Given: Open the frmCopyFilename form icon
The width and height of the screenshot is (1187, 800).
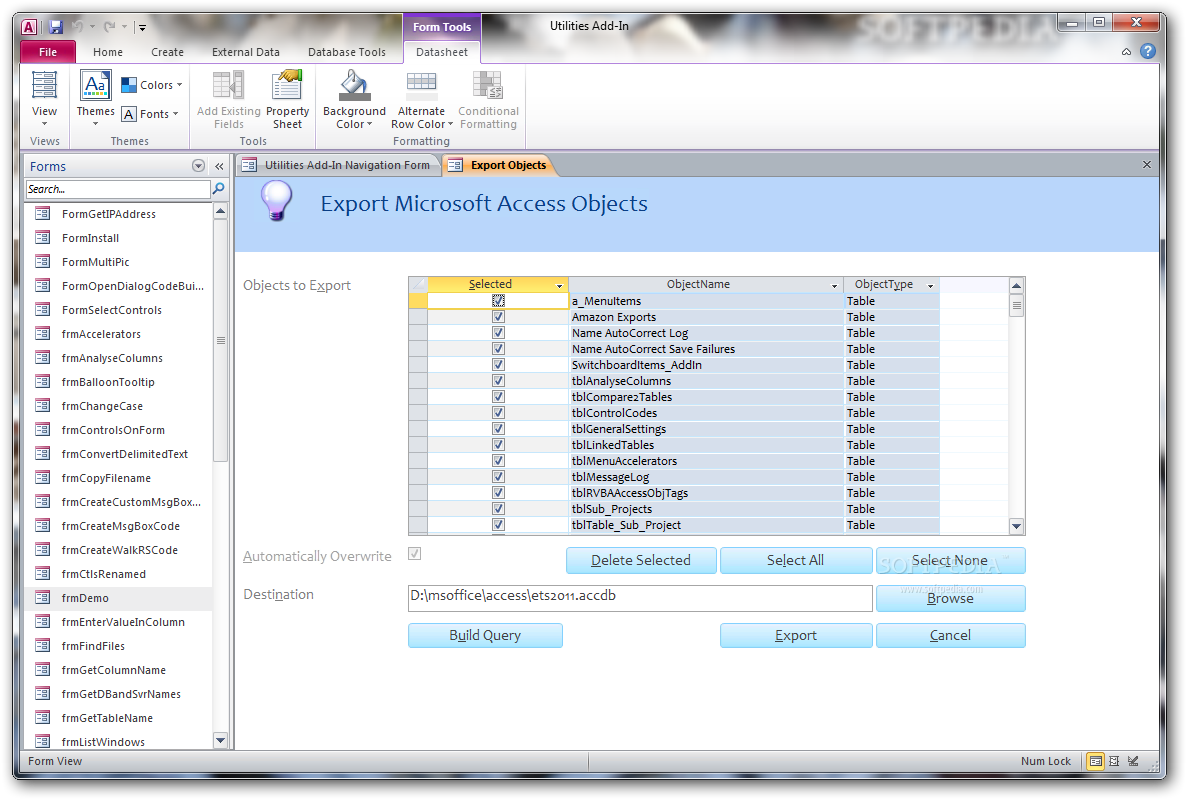Looking at the screenshot, I should [42, 478].
